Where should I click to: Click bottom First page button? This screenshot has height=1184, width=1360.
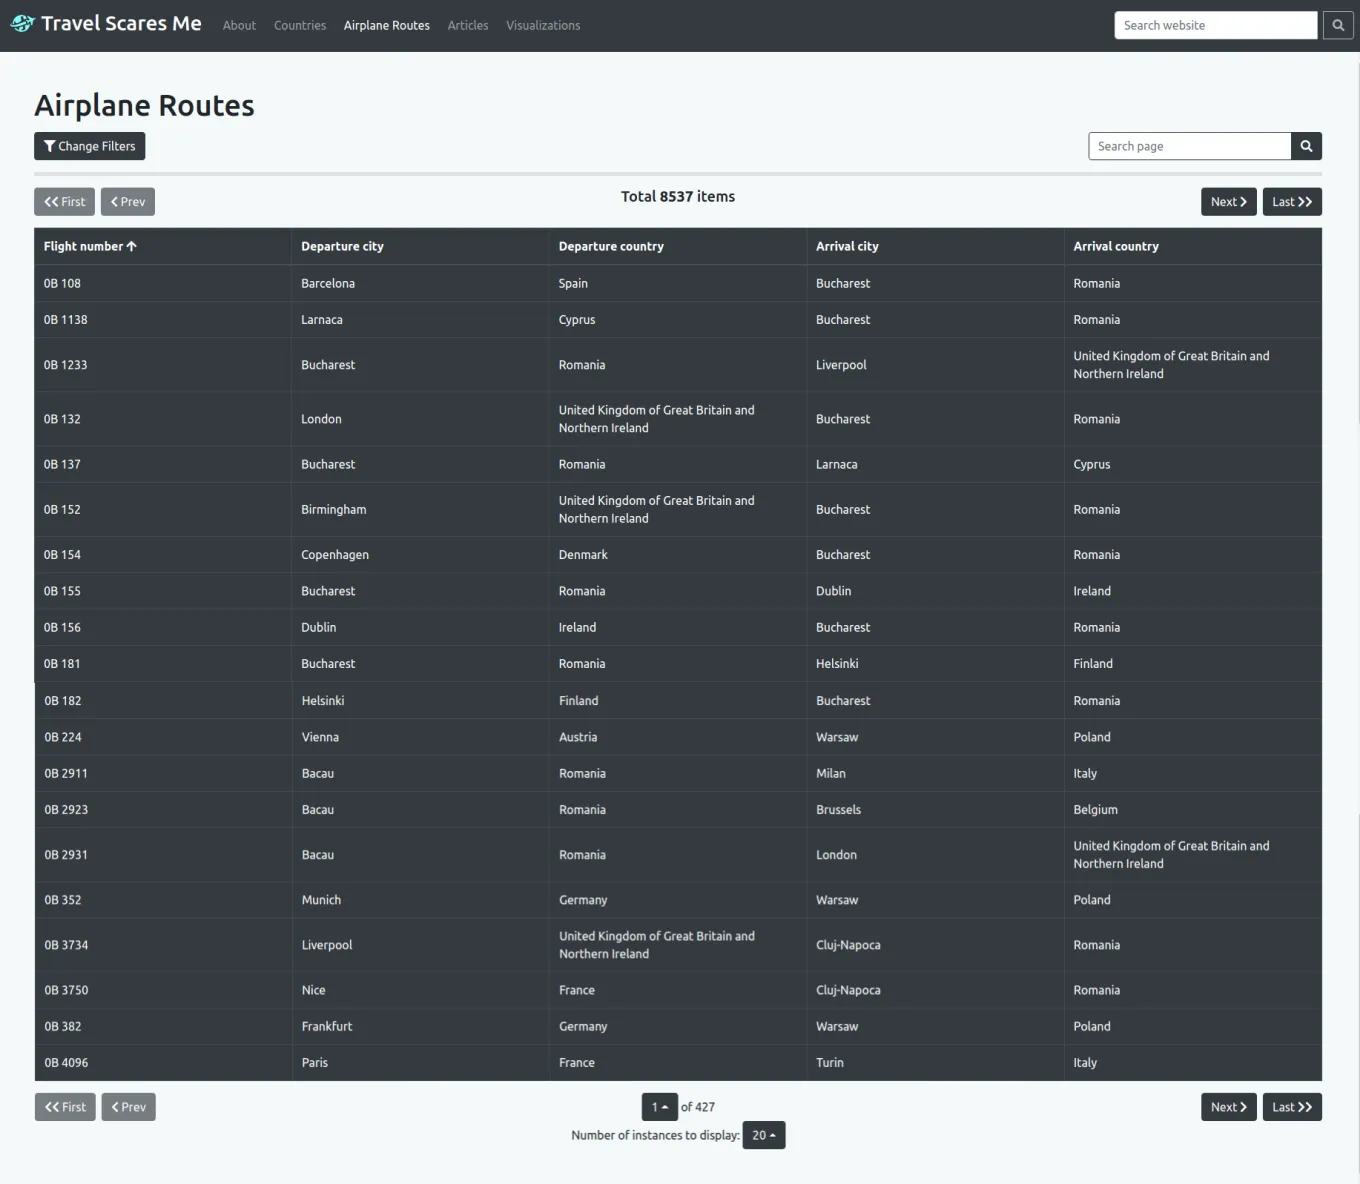pos(65,1107)
